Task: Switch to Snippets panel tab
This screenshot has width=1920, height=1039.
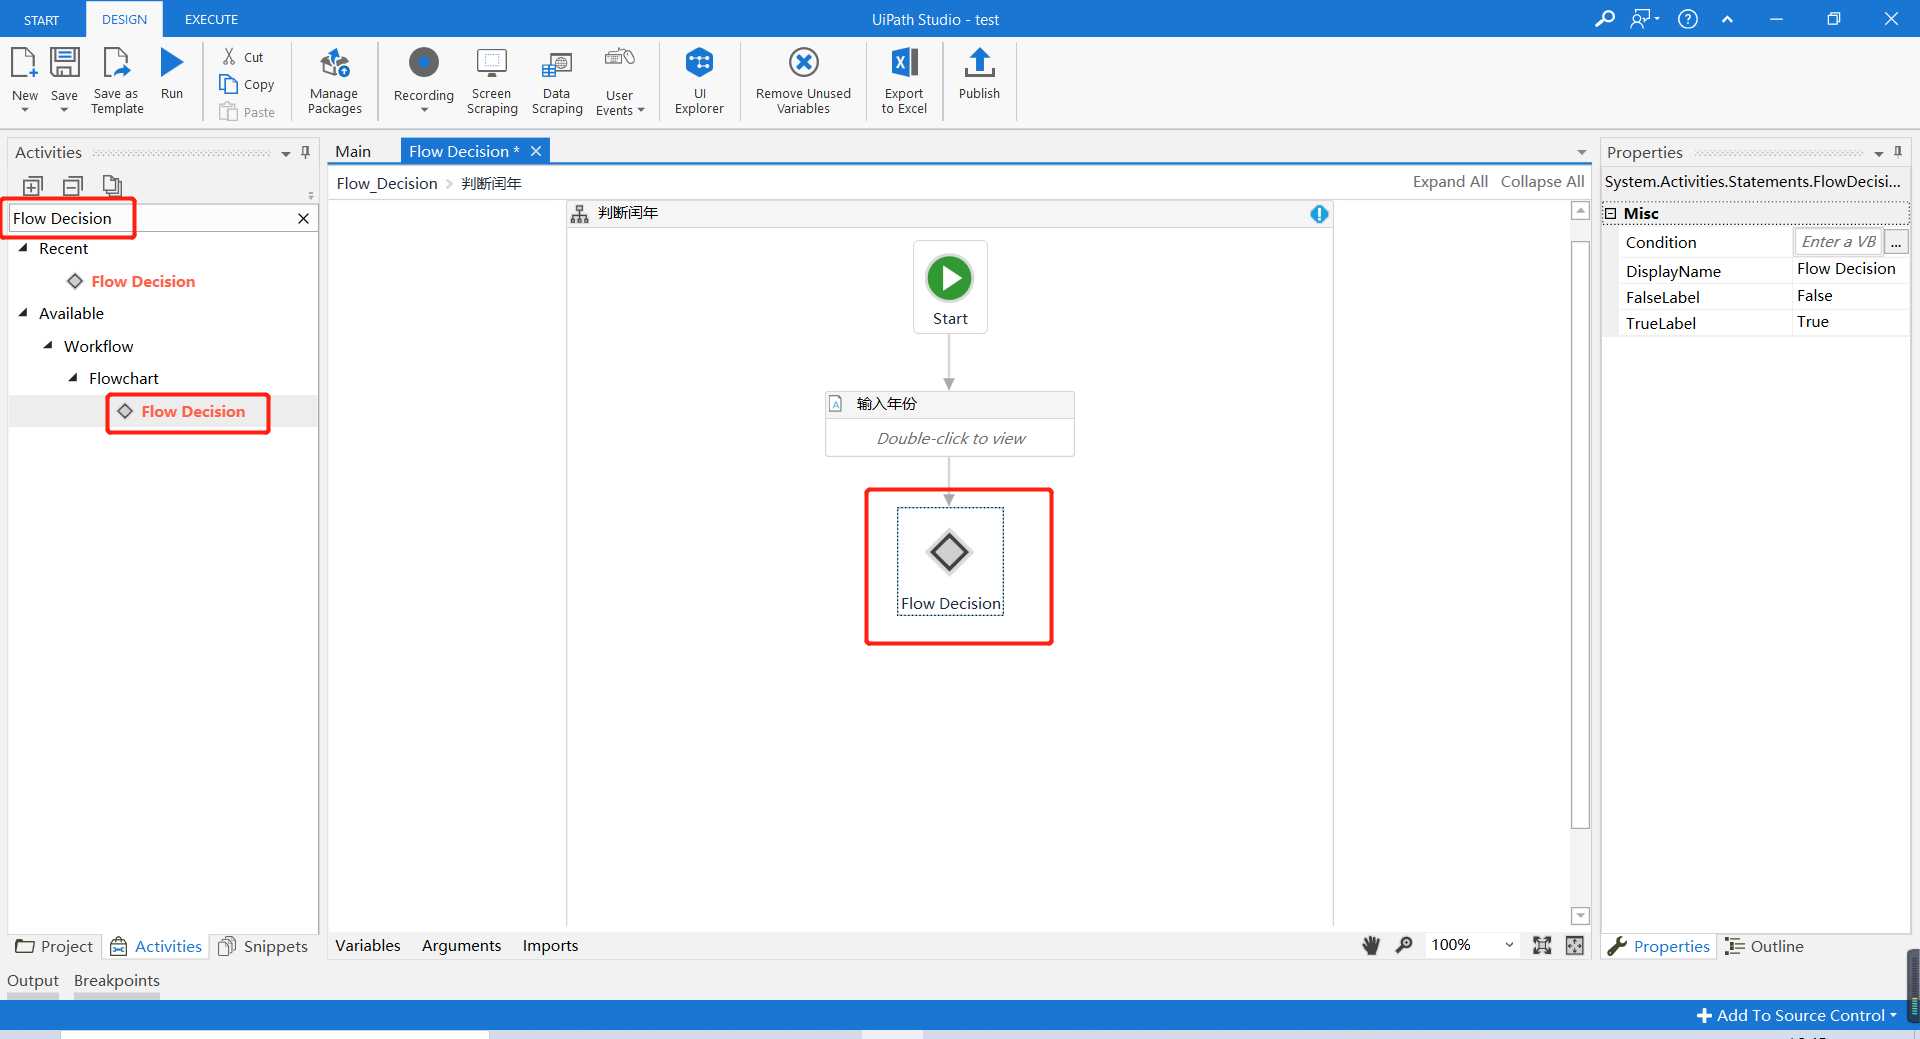Action: [x=263, y=946]
